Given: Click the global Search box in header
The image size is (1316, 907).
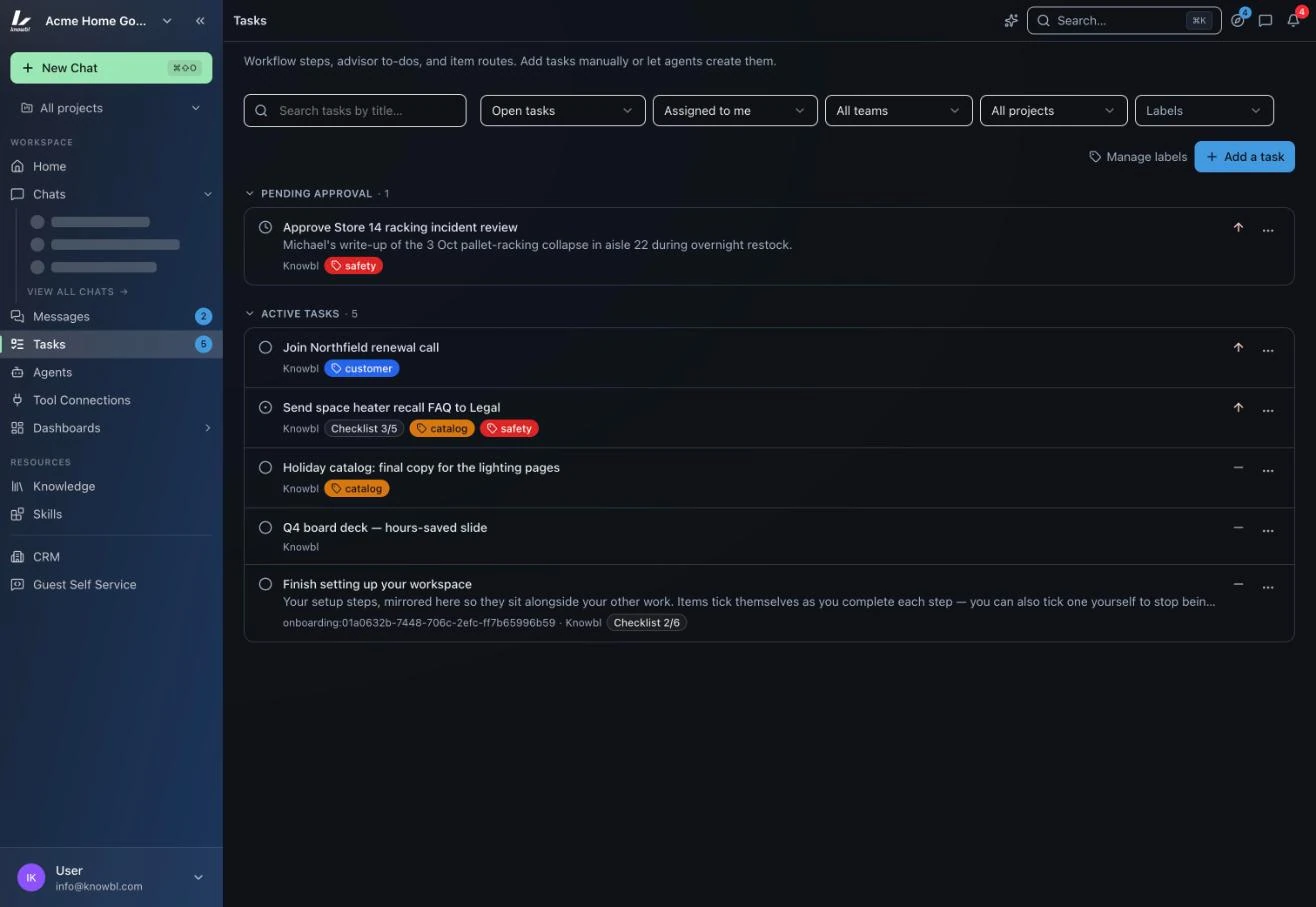Looking at the screenshot, I should pos(1124,20).
